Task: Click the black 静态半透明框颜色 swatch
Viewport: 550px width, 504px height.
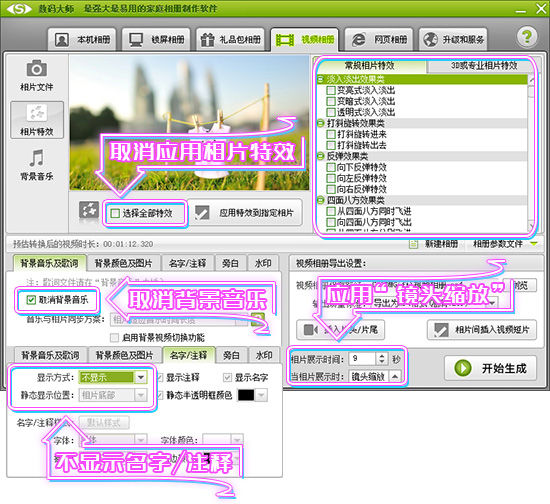Action: (x=246, y=395)
